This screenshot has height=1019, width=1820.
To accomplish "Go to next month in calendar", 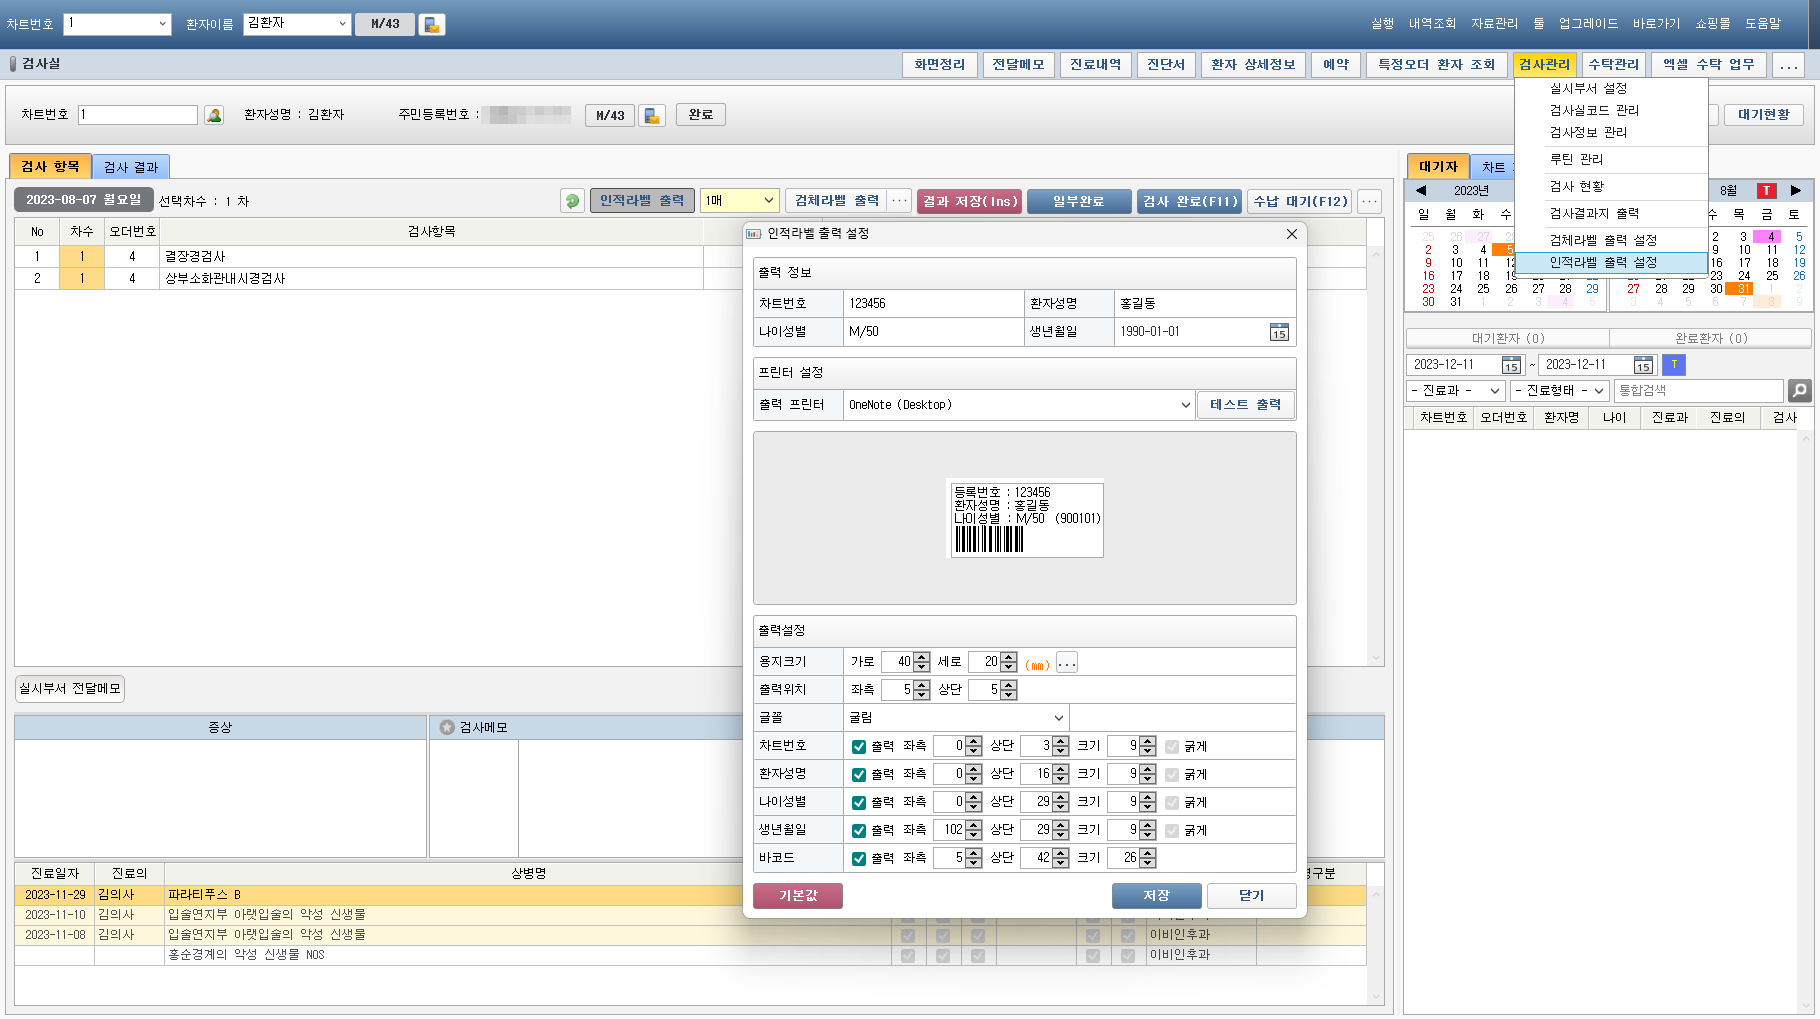I will point(1796,190).
